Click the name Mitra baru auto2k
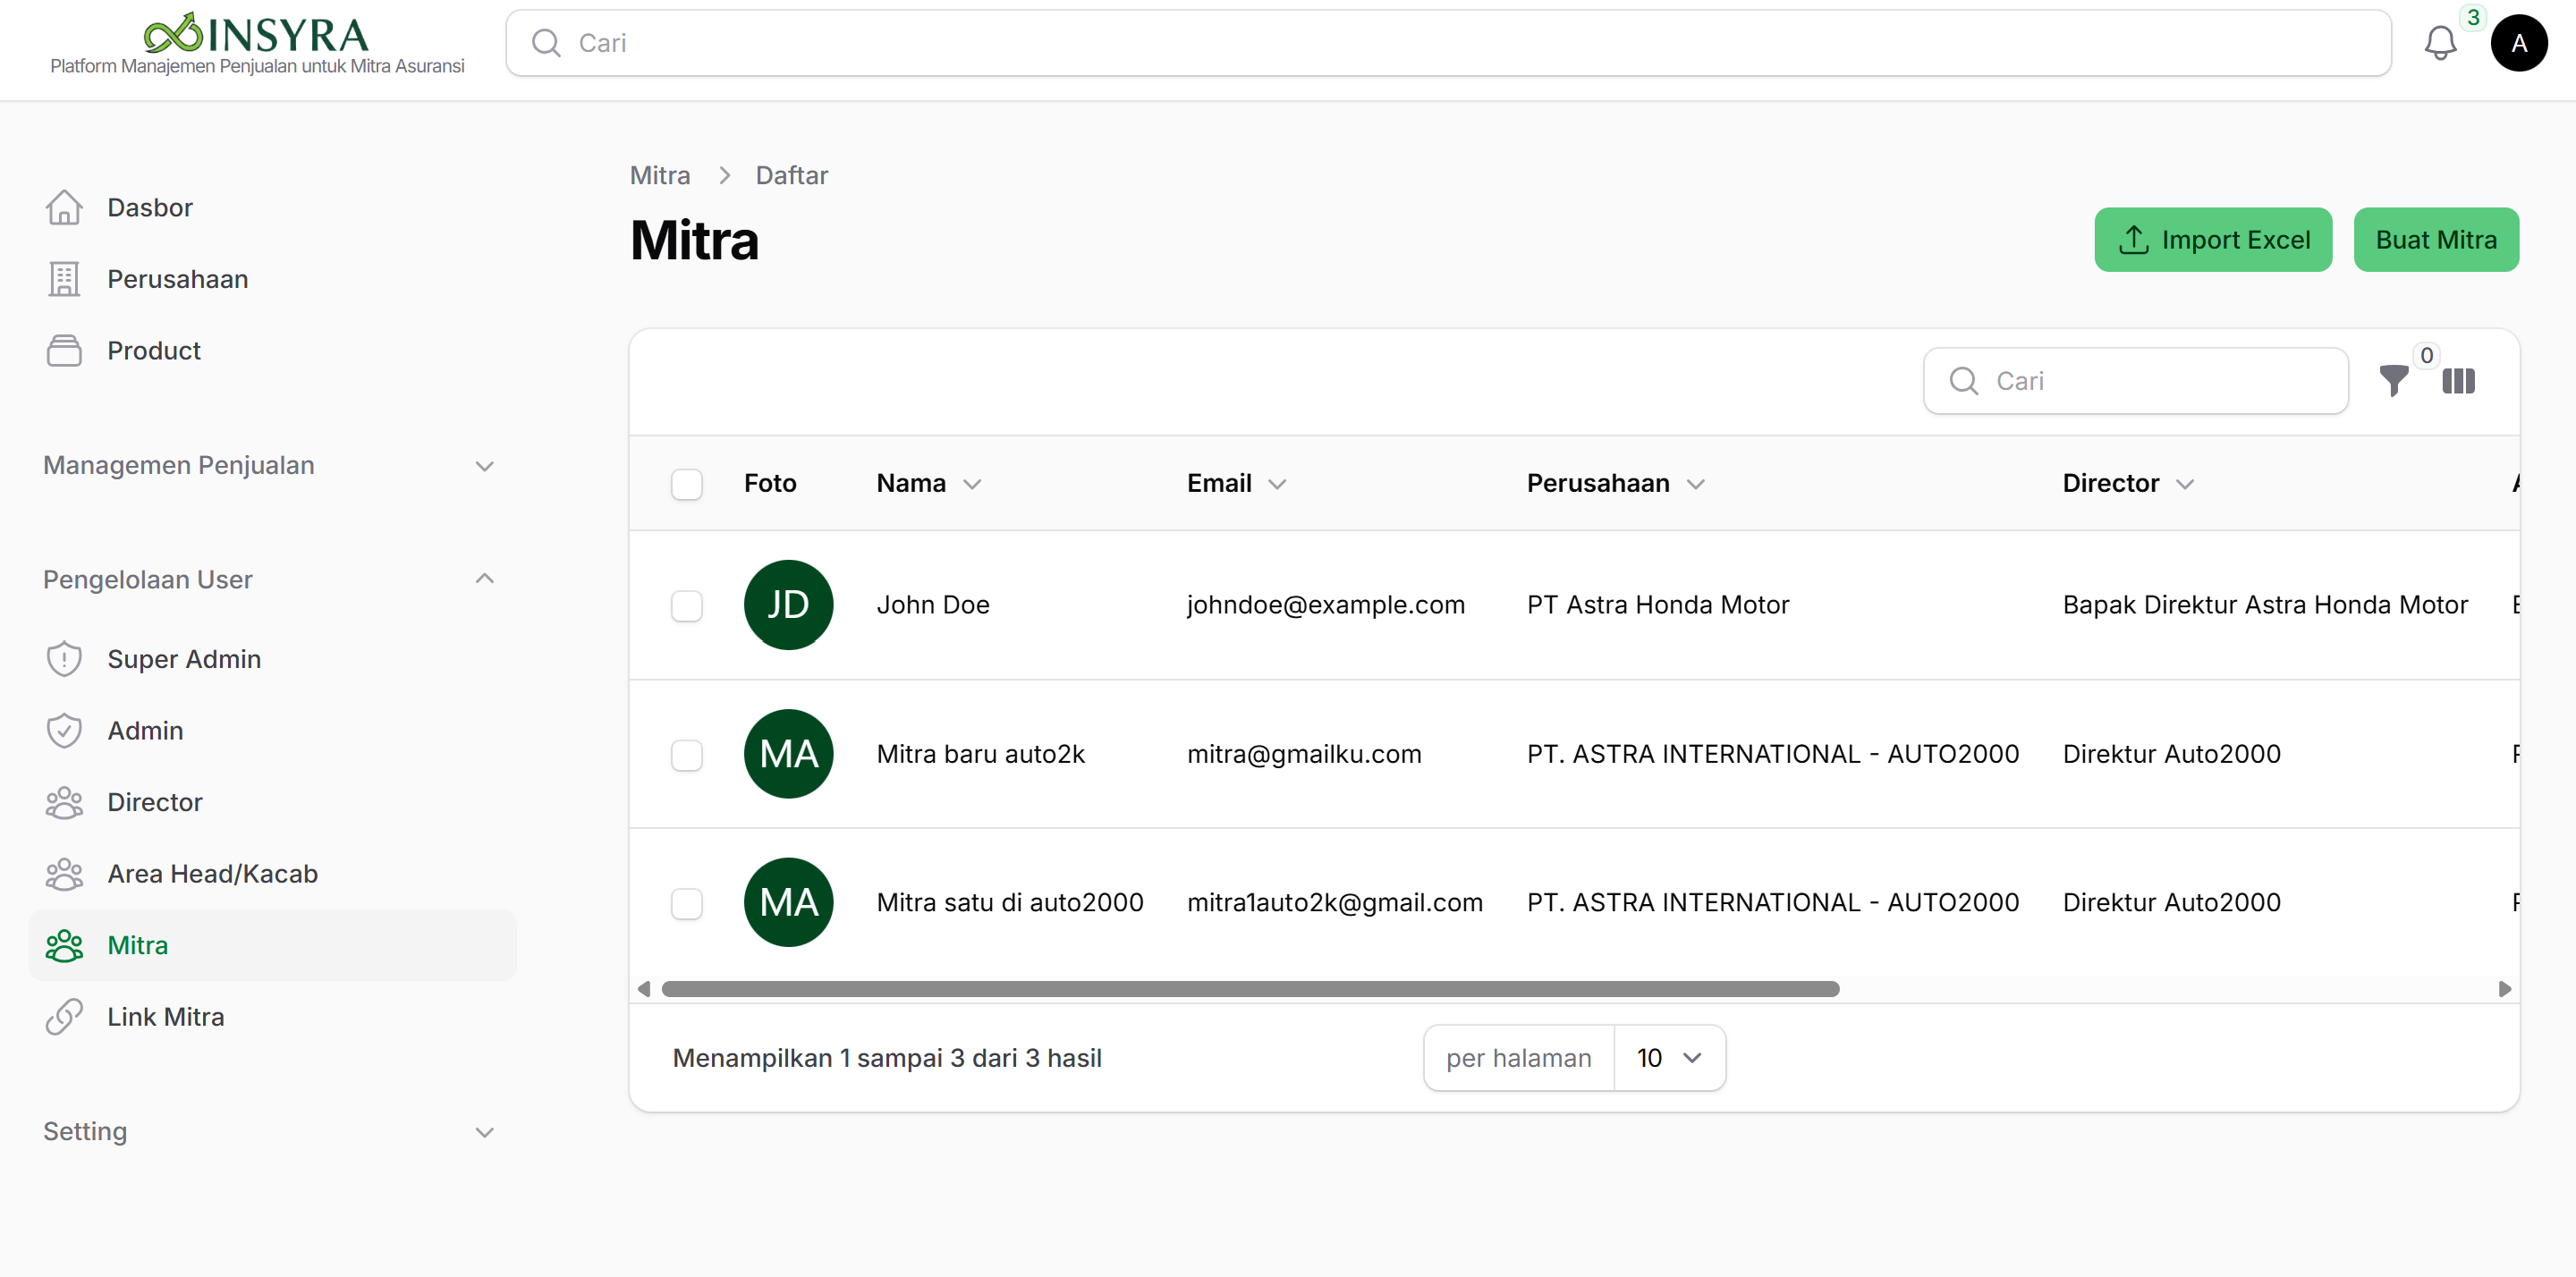 point(981,754)
